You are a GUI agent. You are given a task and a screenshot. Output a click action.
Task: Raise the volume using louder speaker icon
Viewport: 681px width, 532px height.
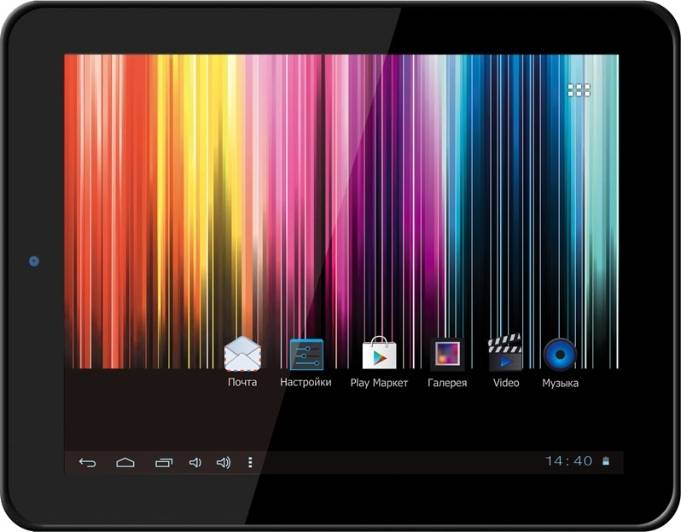[x=224, y=463]
